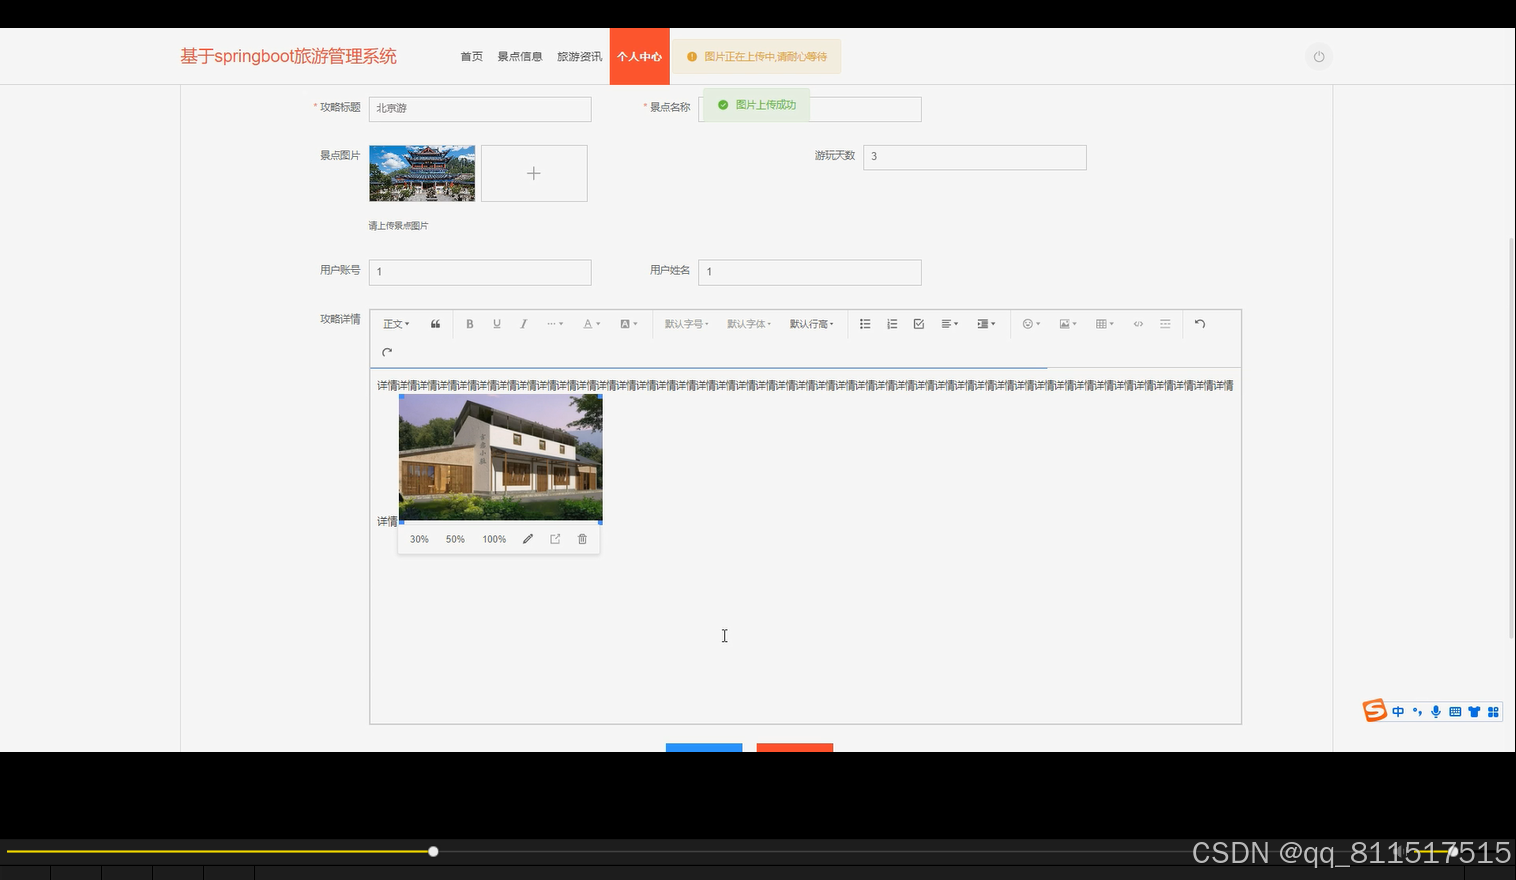The image size is (1516, 880).
Task: Activate Sogou voice input microphone
Action: 1436,712
